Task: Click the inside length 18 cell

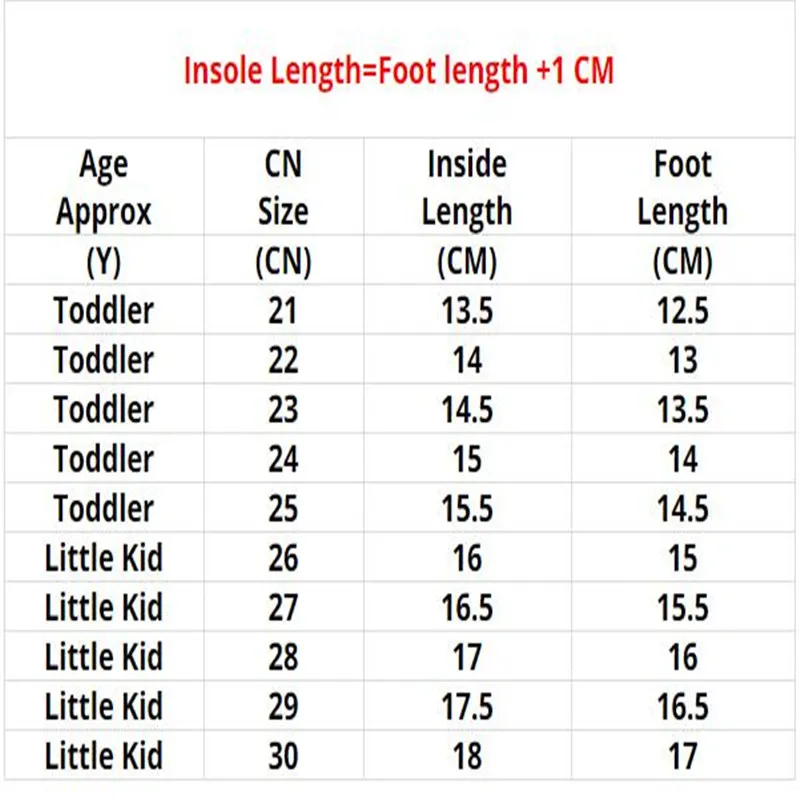Action: [x=467, y=756]
